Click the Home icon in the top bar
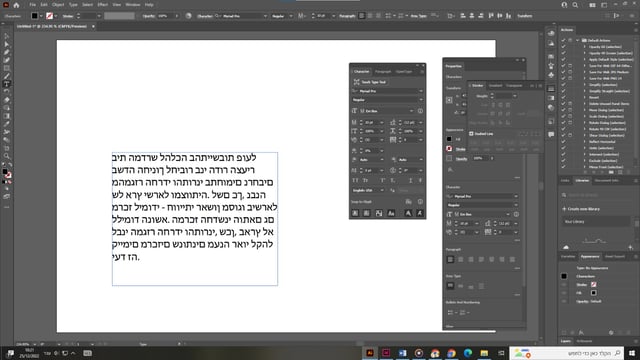This screenshot has height=360, width=640. [x=16, y=5]
